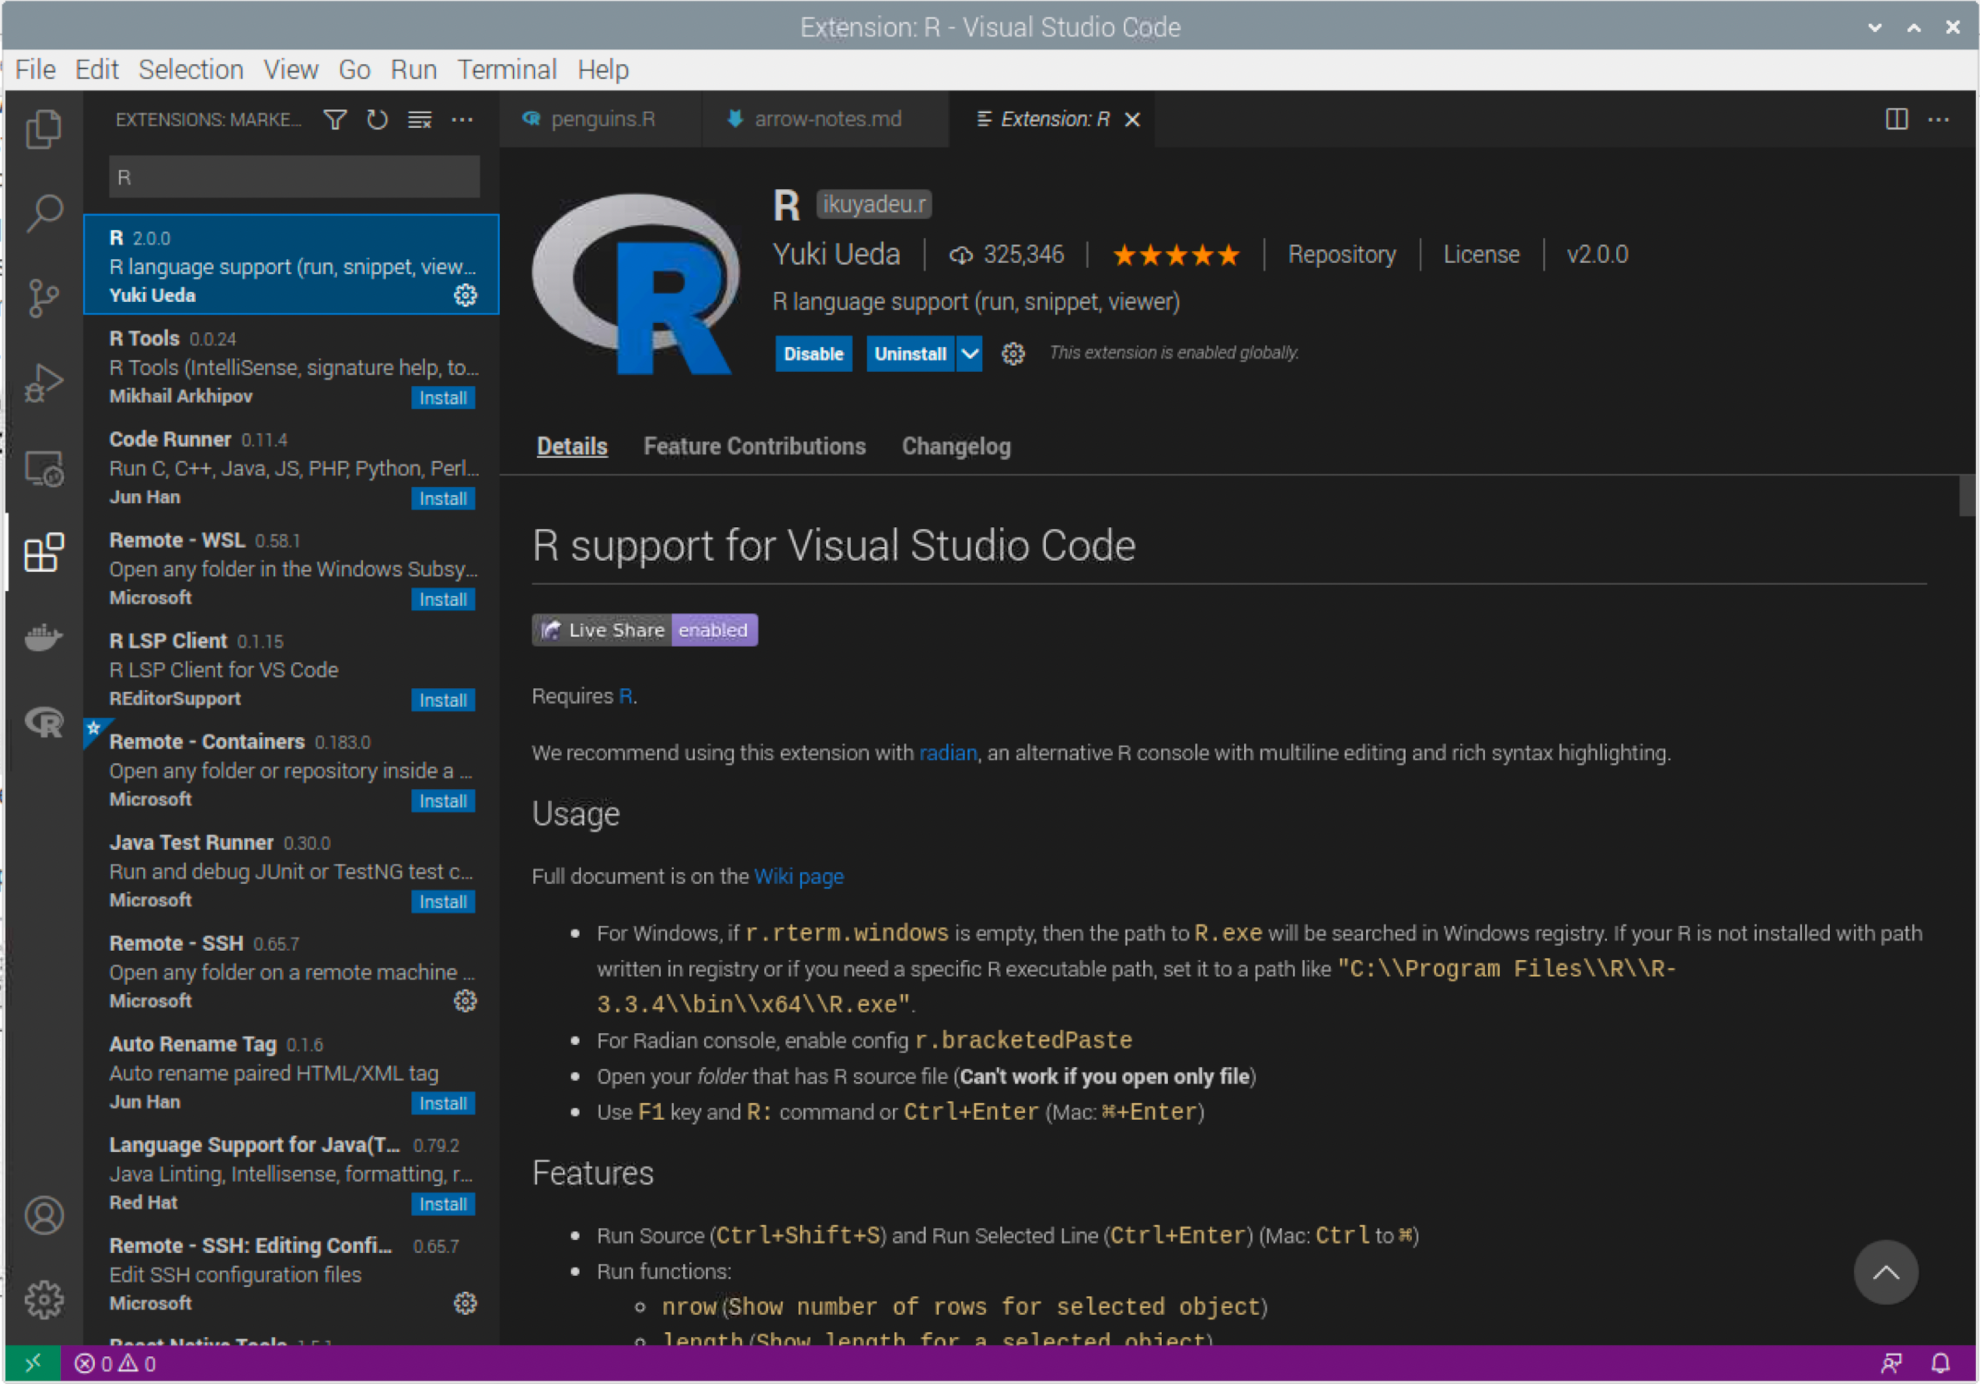Open errors and warnings in status bar
Screen dimensions: 1980x1384
pyautogui.click(x=115, y=1363)
